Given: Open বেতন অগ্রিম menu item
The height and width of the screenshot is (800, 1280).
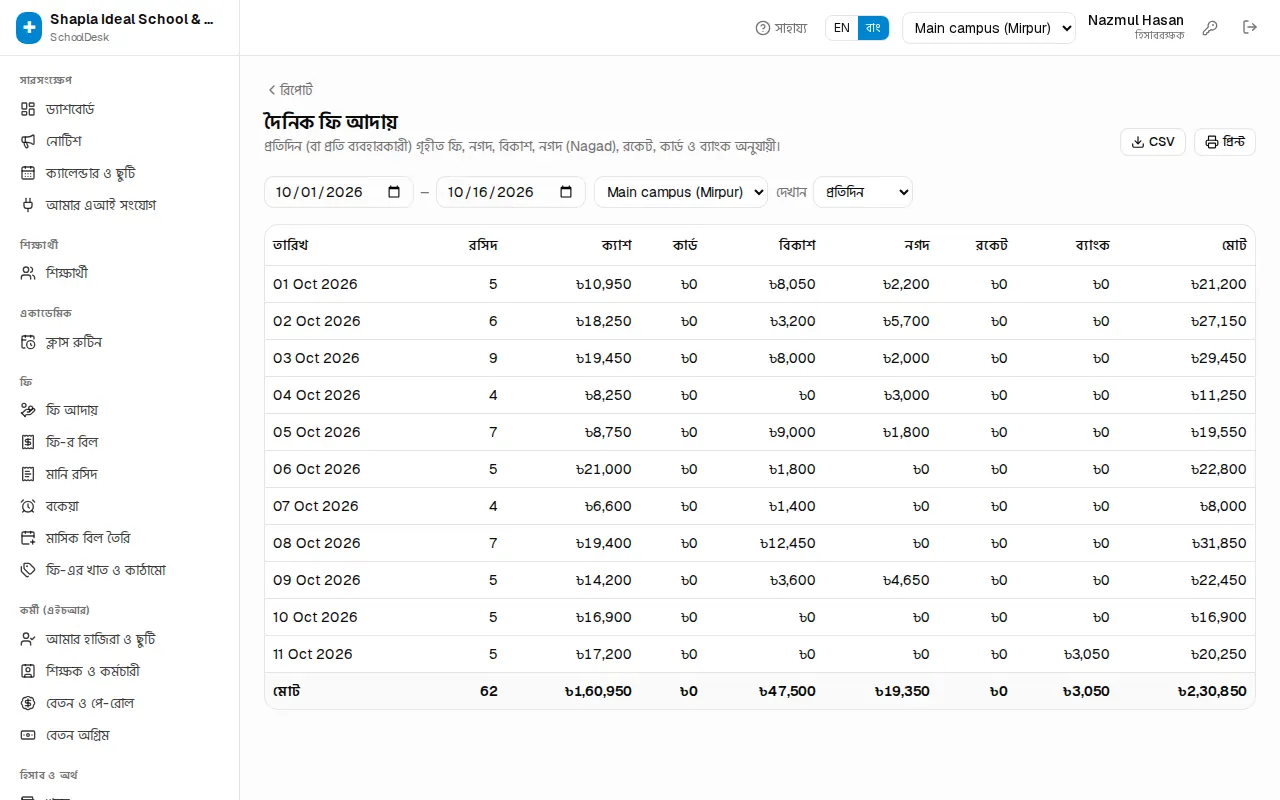Looking at the screenshot, I should pyautogui.click(x=120, y=735).
